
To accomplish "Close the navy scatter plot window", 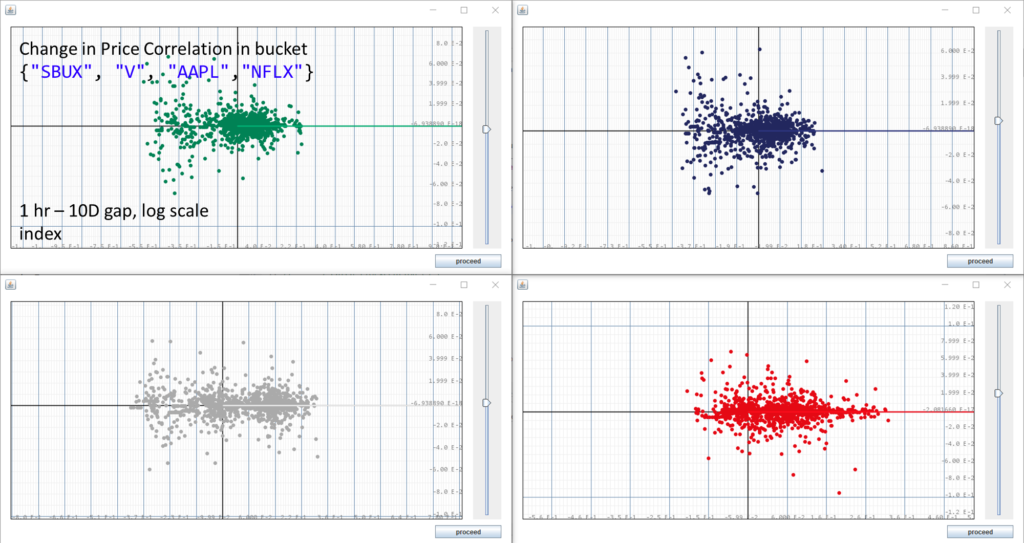I will [x=1007, y=10].
